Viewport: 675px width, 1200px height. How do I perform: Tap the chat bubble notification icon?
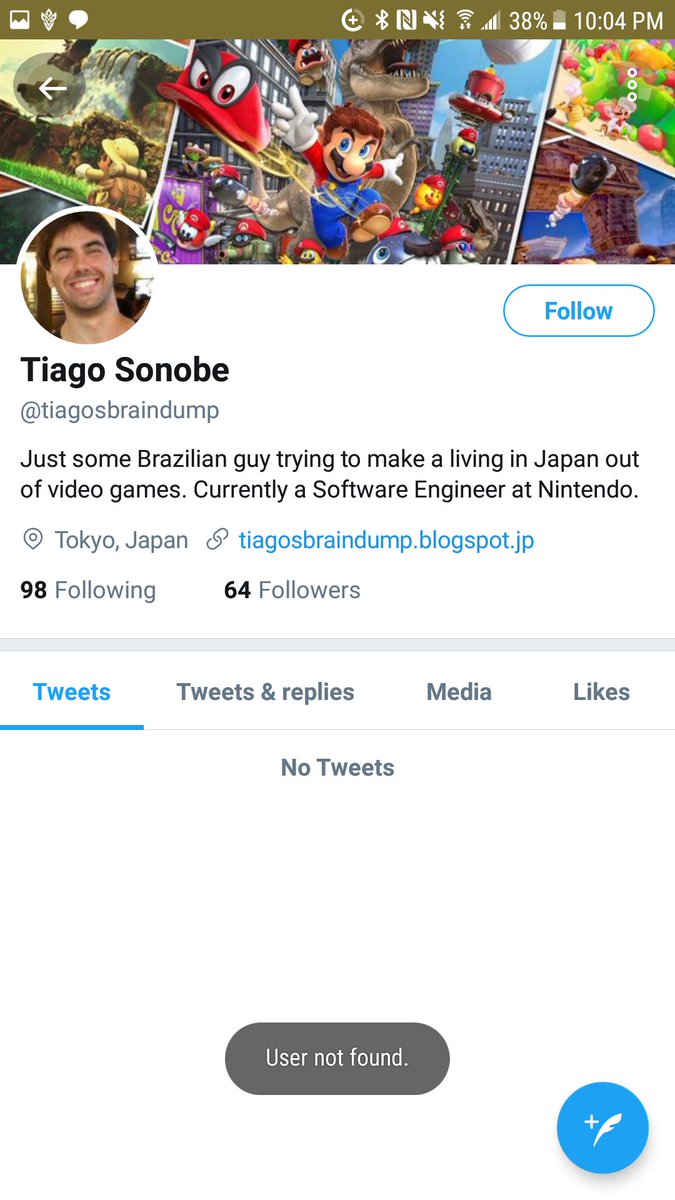coord(78,19)
